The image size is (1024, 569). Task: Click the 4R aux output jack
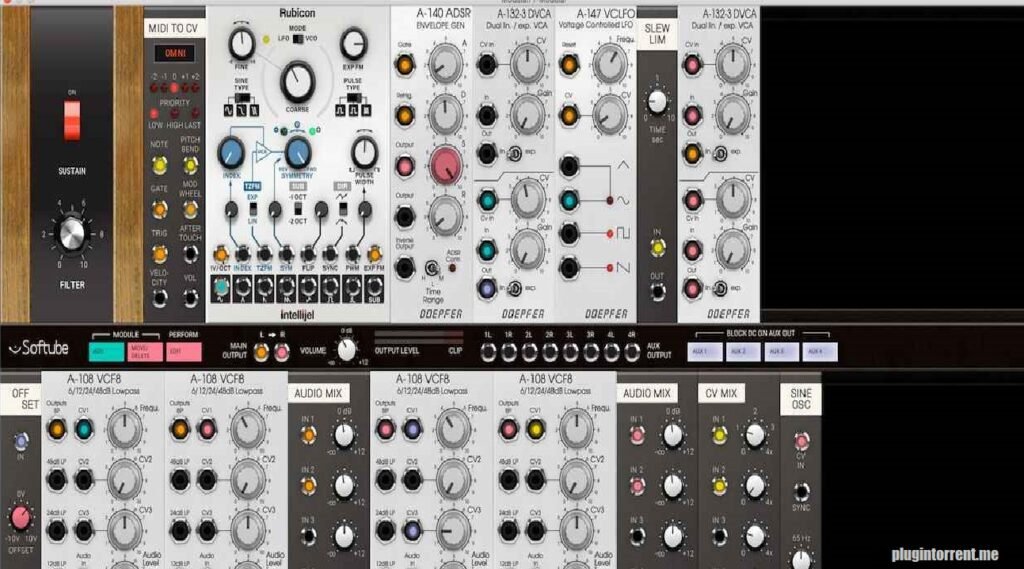click(x=632, y=353)
